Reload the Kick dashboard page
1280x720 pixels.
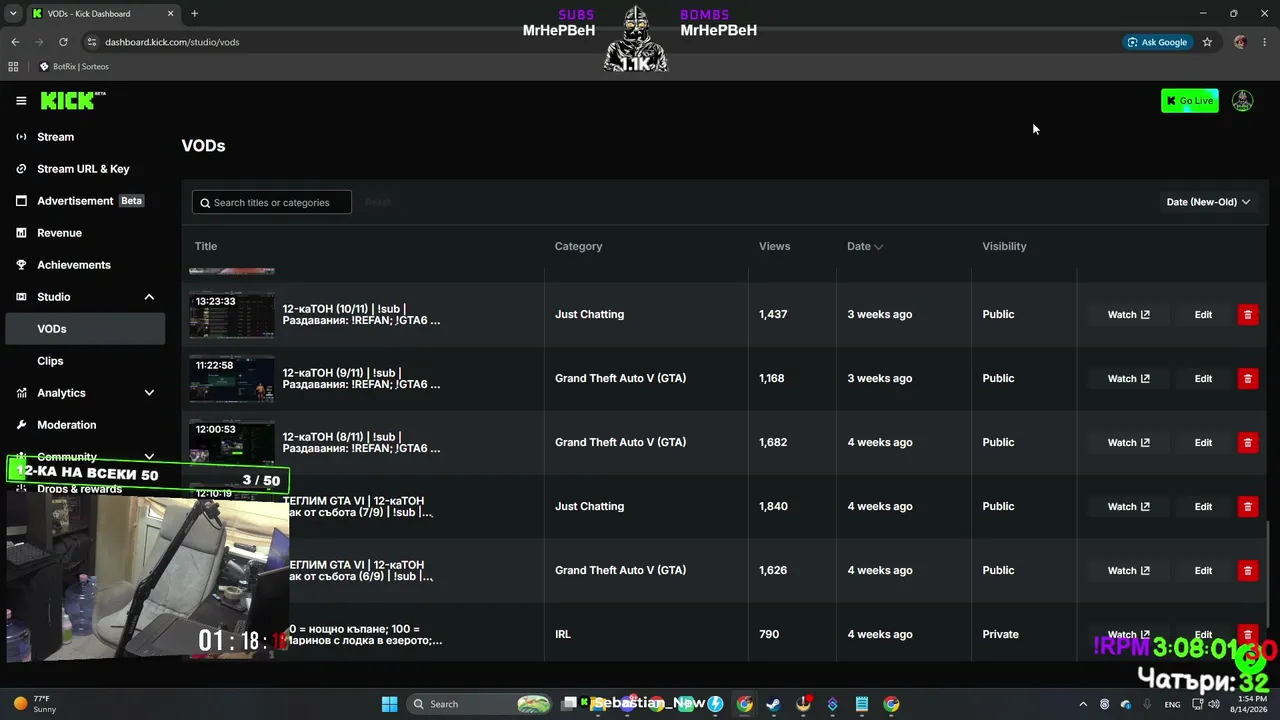(x=63, y=42)
